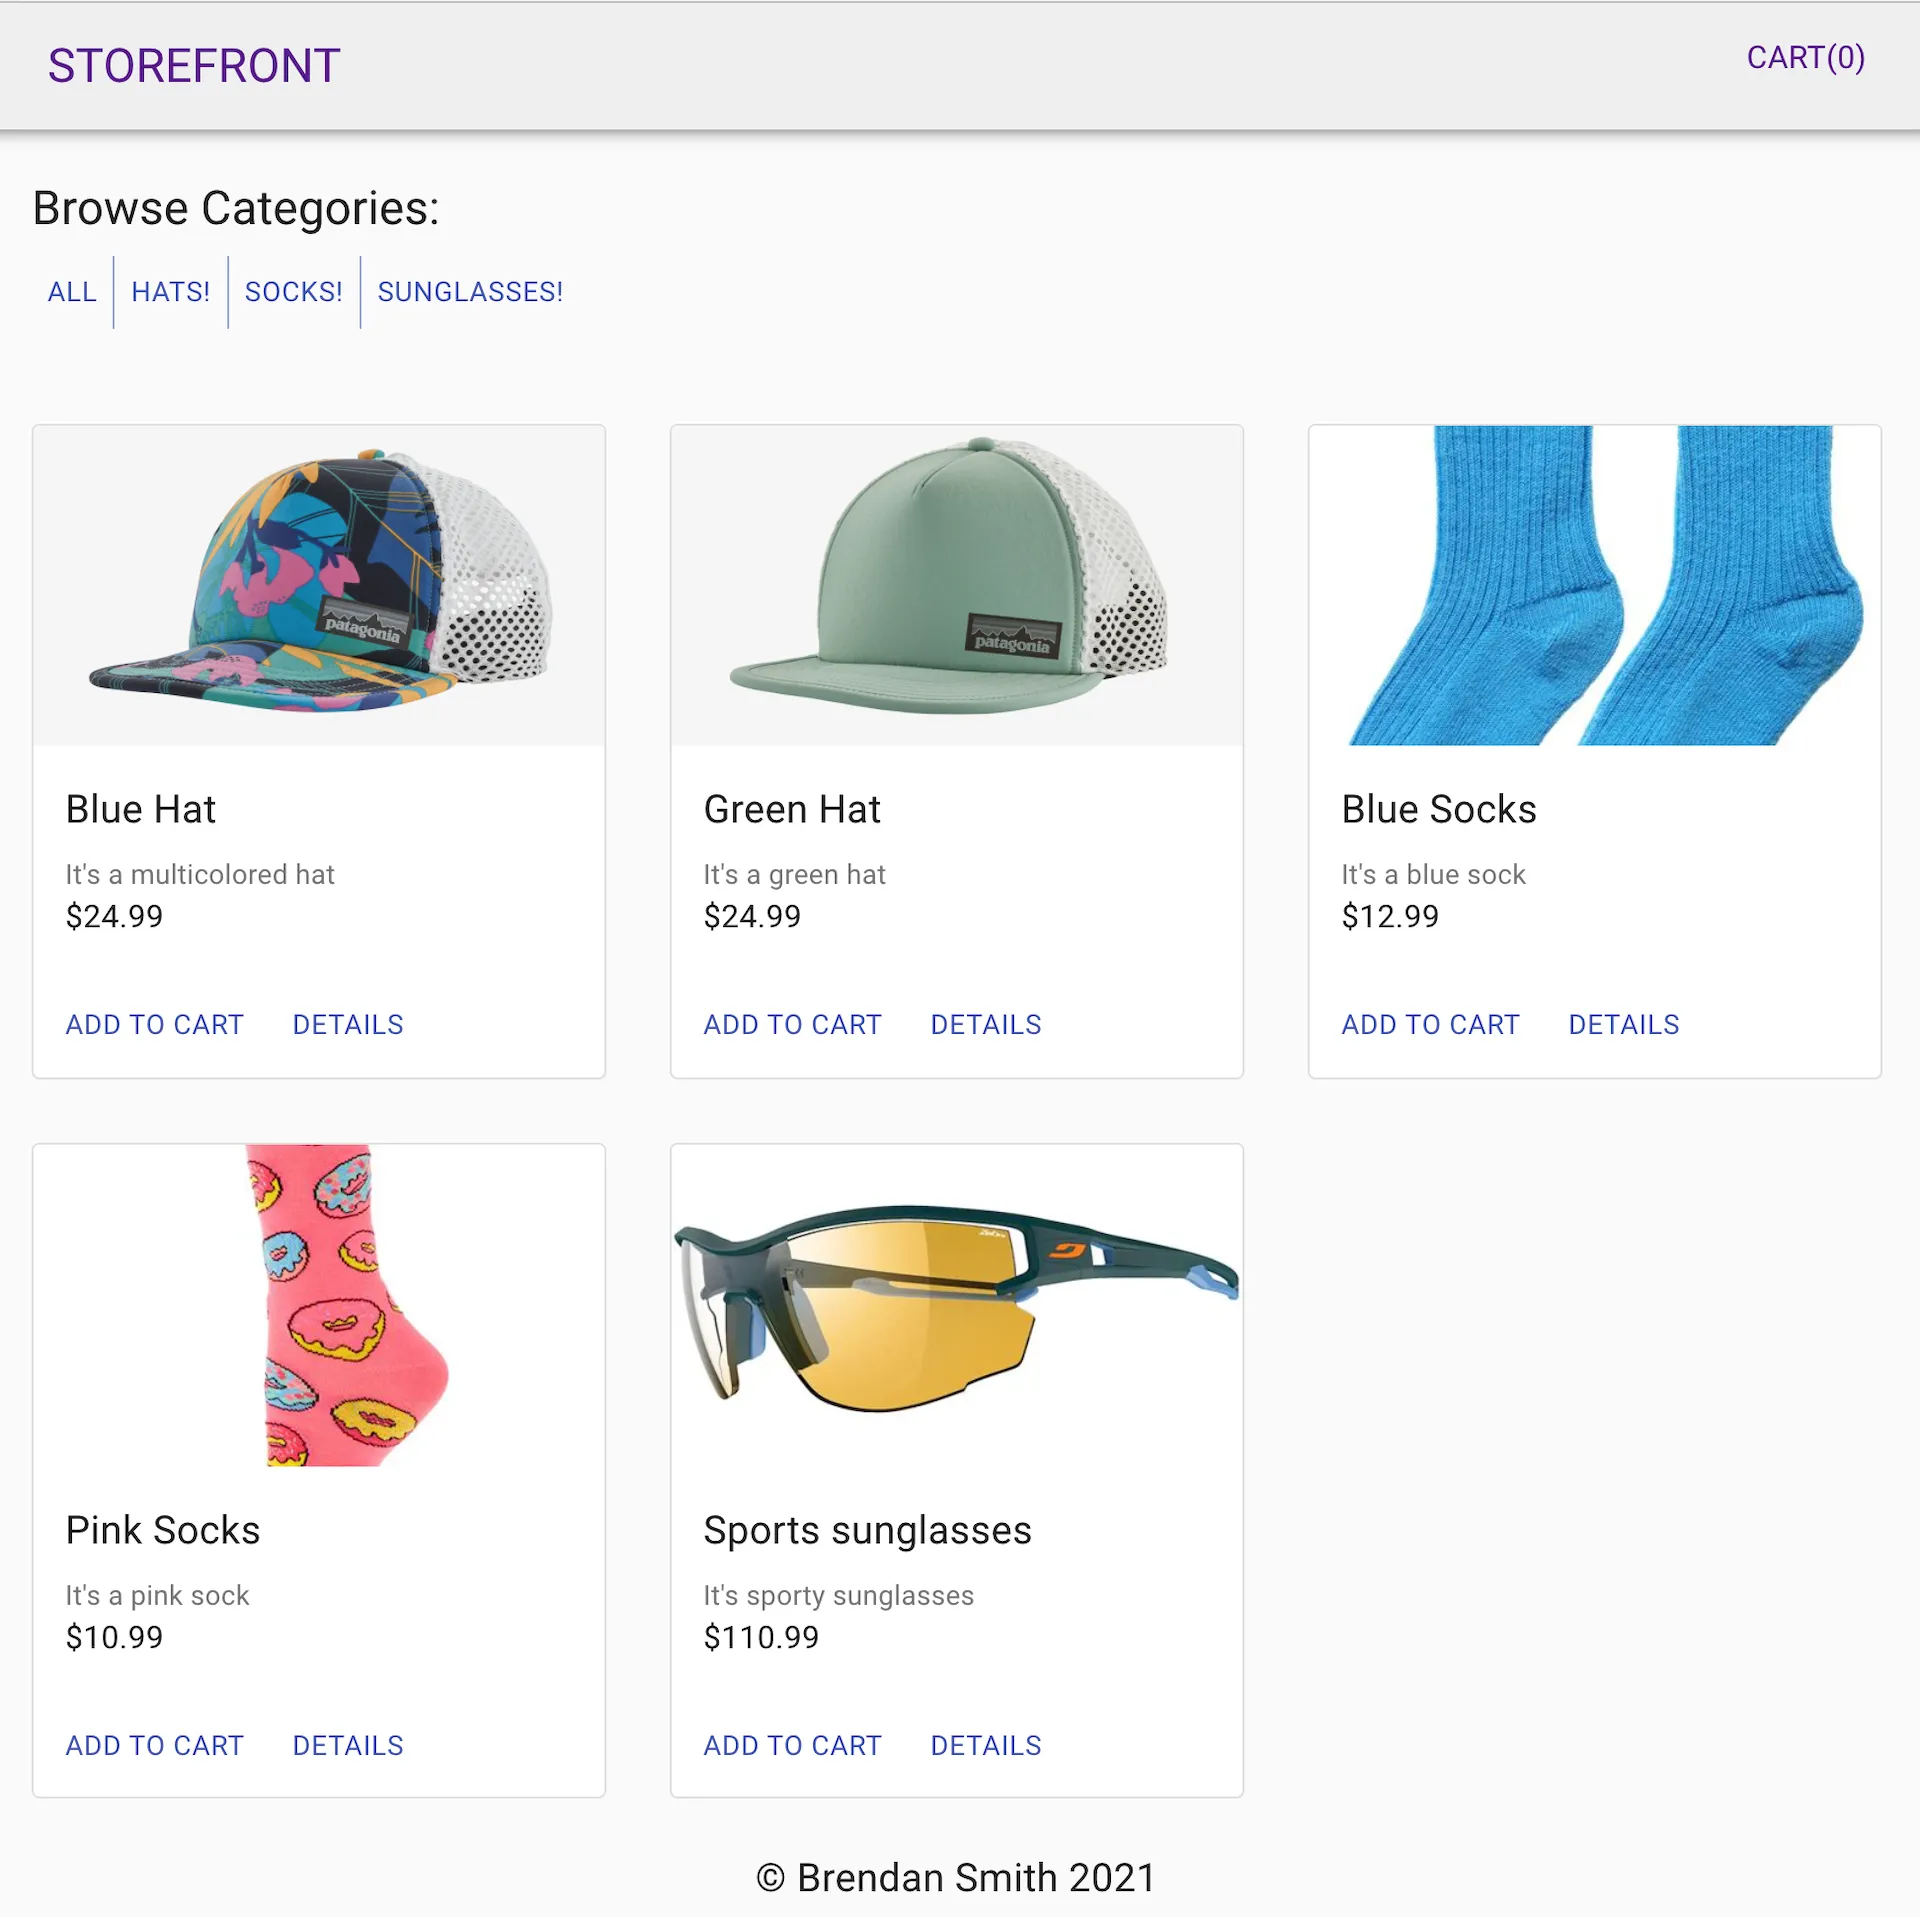Filter products by SOCKS! category
The image size is (1920, 1917).
[293, 292]
